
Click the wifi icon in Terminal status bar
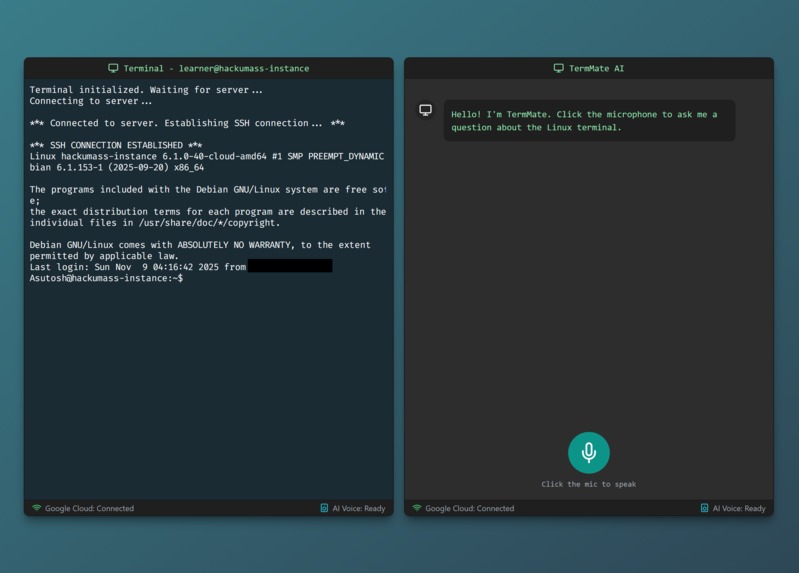(x=36, y=508)
